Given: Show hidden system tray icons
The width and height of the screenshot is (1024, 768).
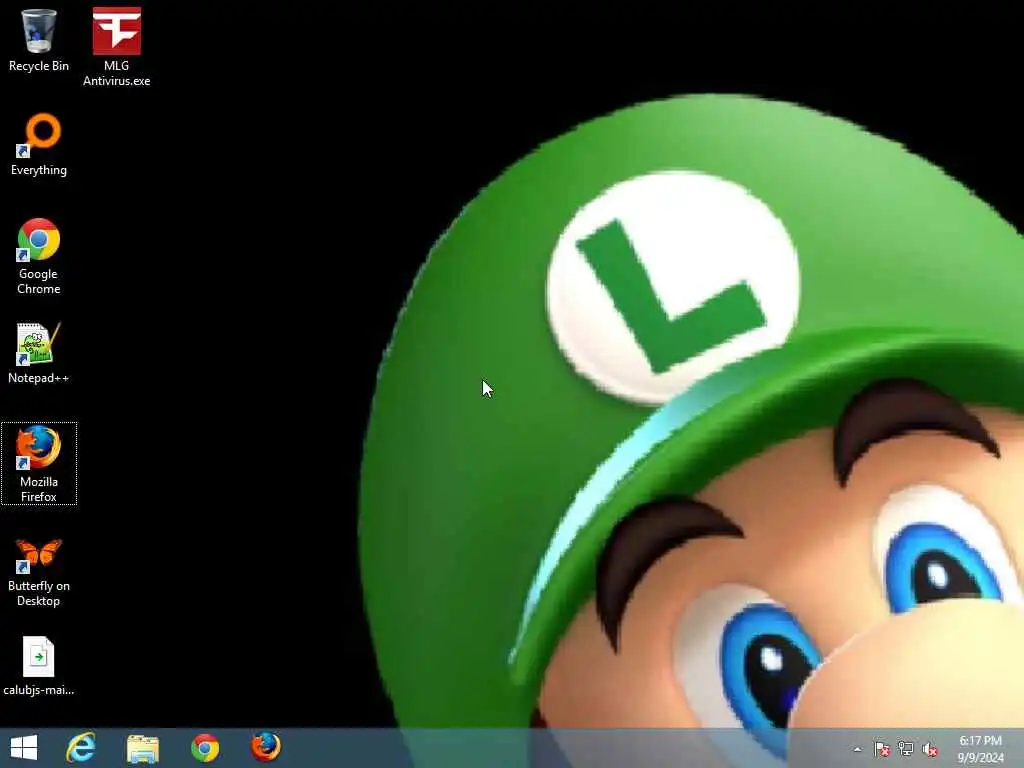Looking at the screenshot, I should point(857,749).
